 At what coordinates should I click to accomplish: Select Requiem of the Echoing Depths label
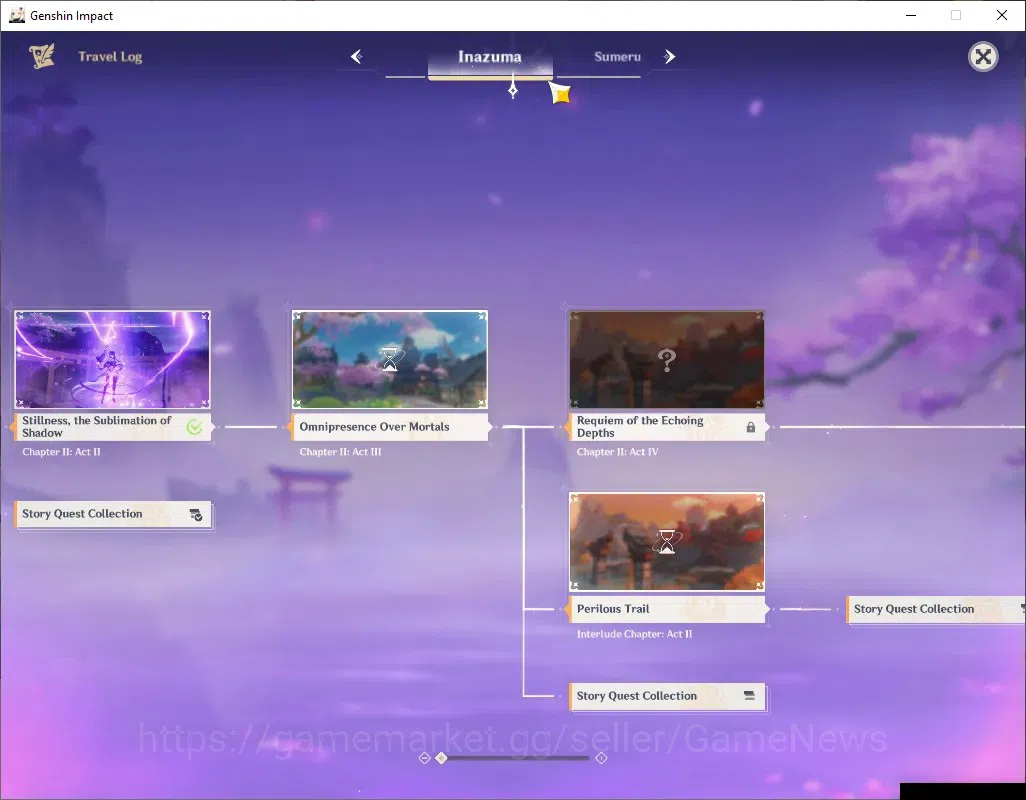[666, 426]
